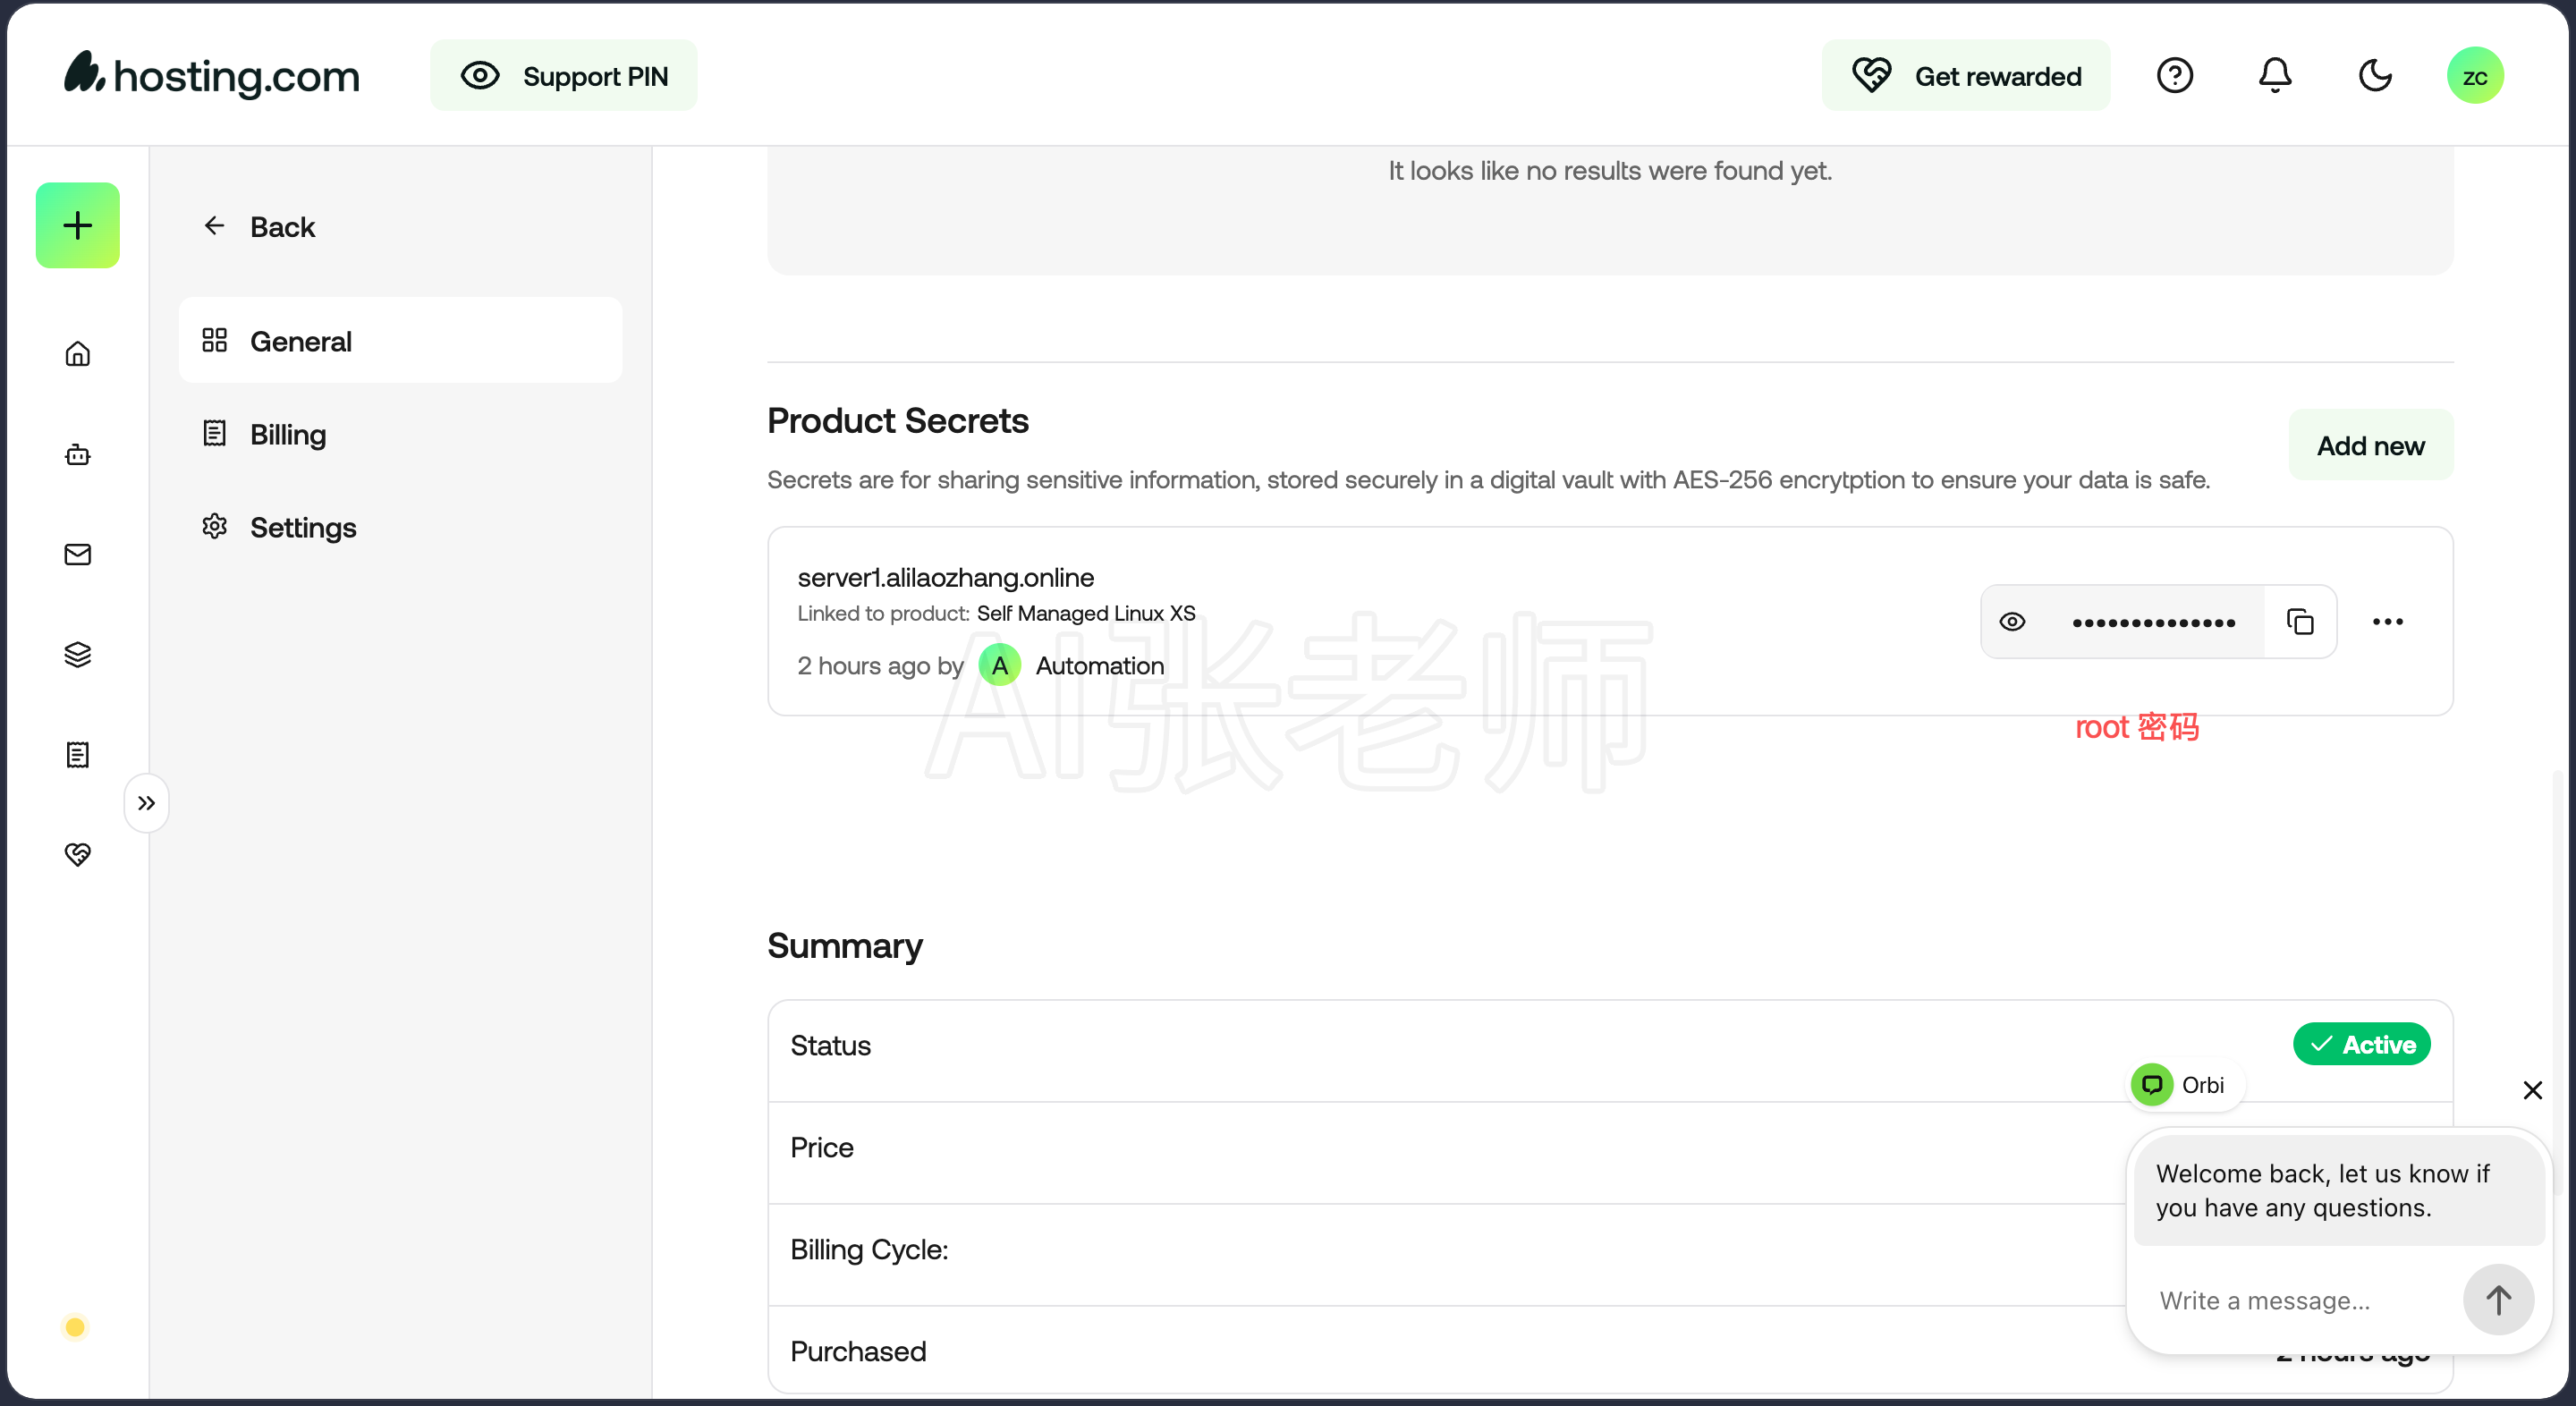Image resolution: width=2576 pixels, height=1406 pixels.
Task: Toggle dark mode moon icon
Action: click(2375, 76)
